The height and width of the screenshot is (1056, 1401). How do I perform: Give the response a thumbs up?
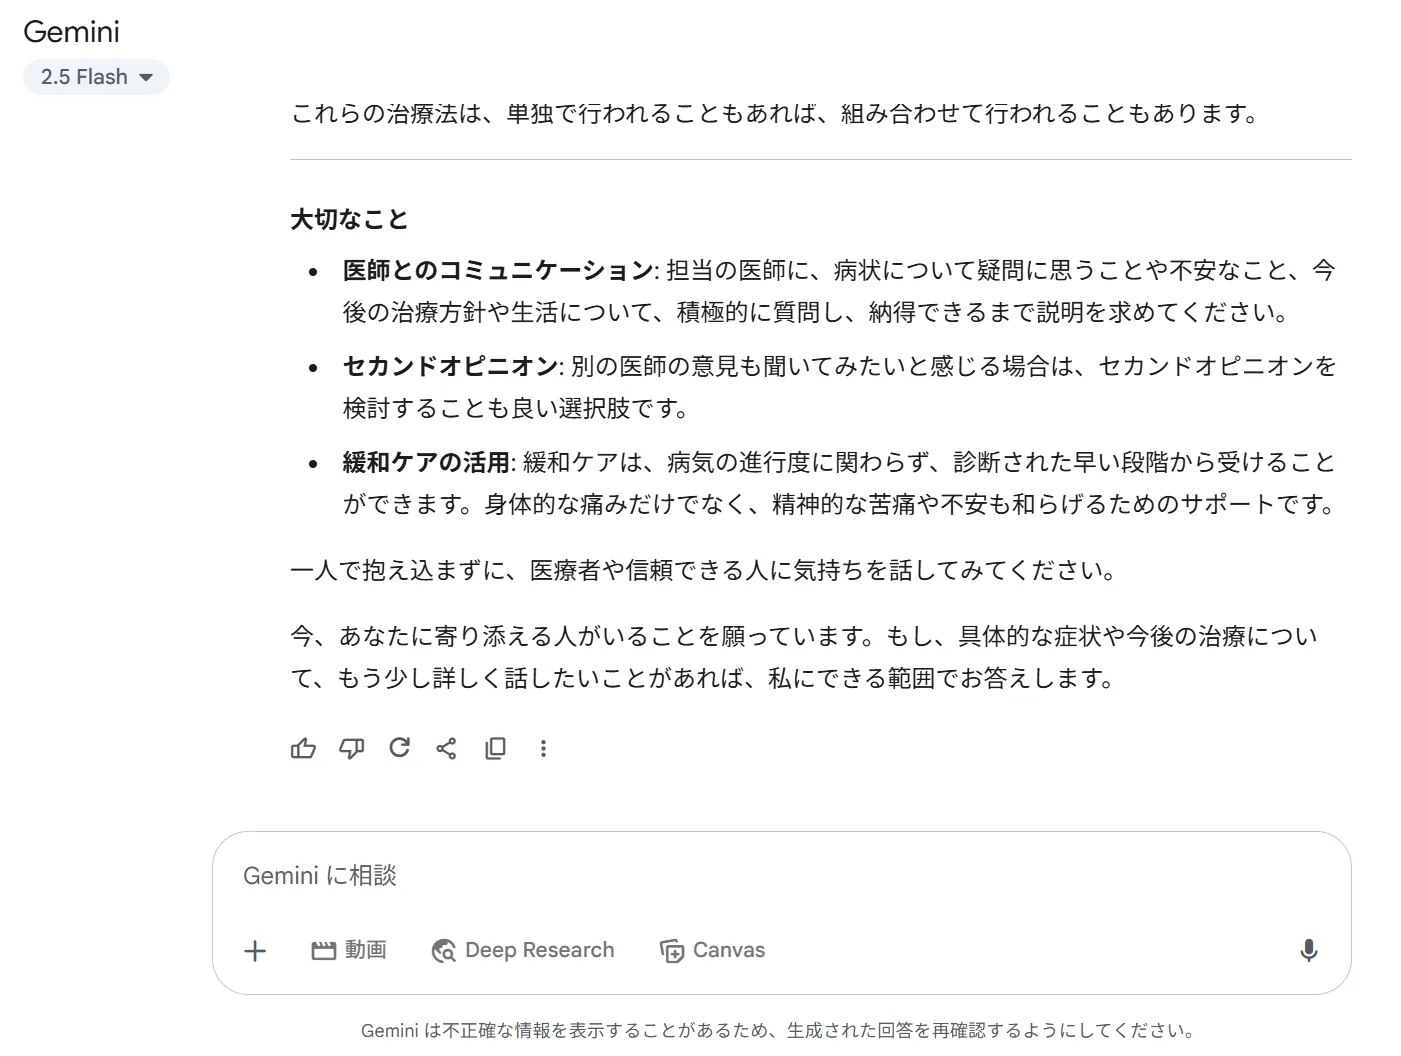click(303, 748)
